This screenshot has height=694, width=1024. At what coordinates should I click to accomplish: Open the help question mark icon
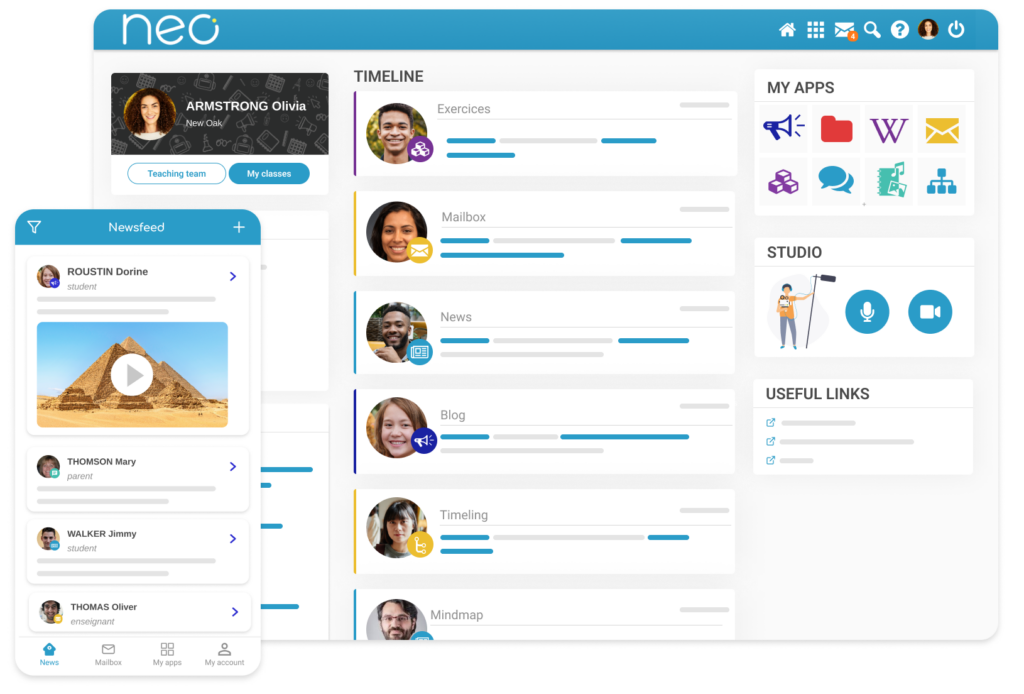tap(900, 30)
